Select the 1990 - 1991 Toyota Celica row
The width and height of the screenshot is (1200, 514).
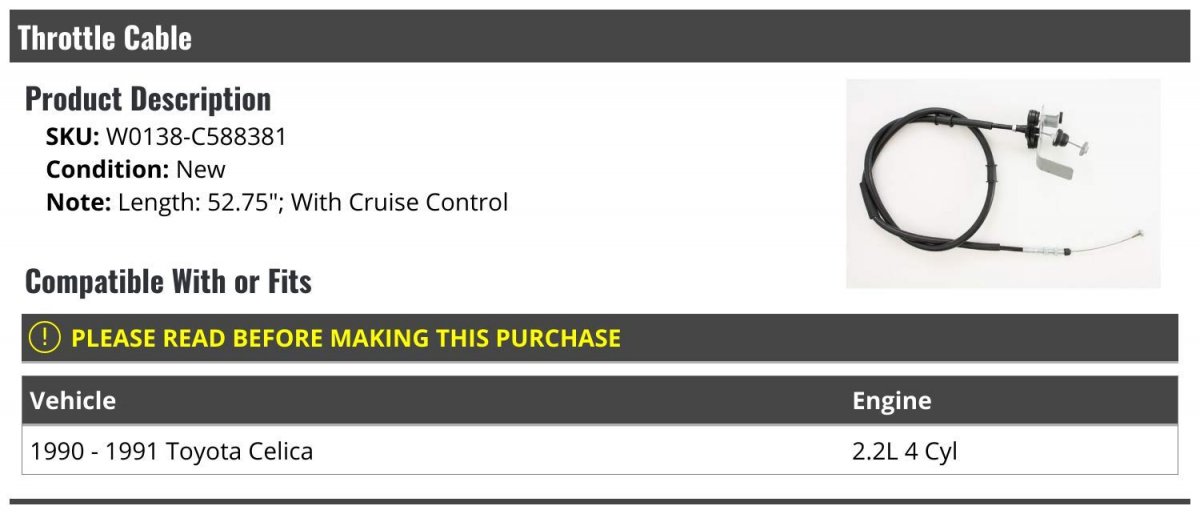click(x=600, y=451)
